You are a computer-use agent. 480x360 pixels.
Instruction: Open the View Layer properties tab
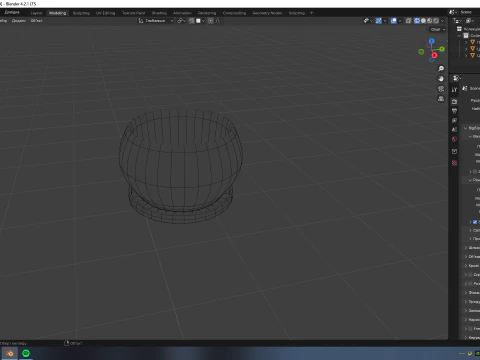pos(454,120)
